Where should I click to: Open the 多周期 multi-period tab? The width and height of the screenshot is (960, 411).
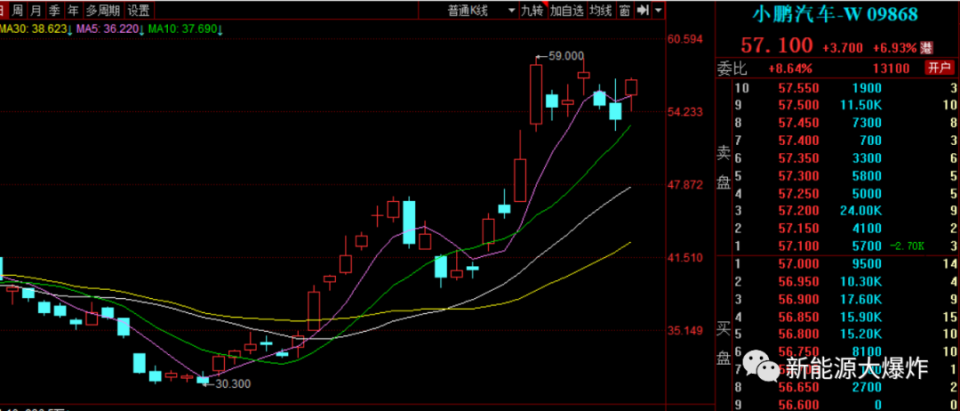tap(102, 10)
